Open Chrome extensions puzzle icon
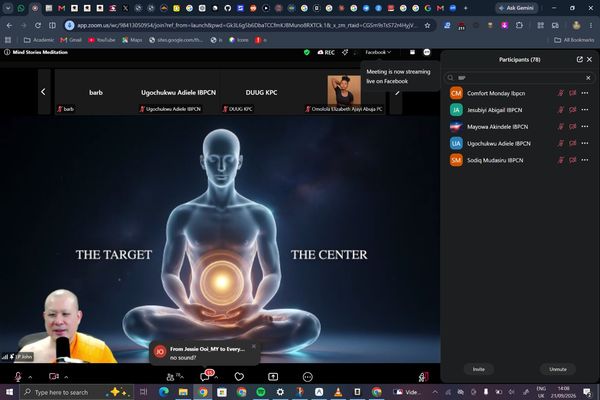 click(519, 25)
